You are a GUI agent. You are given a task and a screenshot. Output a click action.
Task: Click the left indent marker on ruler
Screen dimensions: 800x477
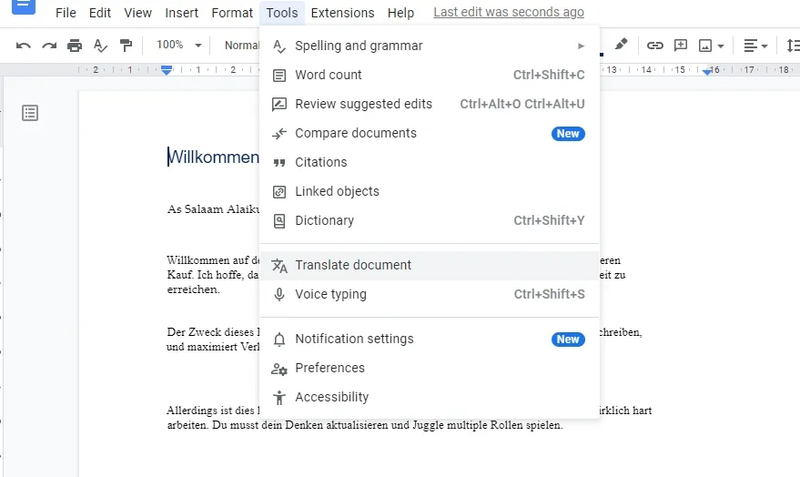tap(166, 70)
